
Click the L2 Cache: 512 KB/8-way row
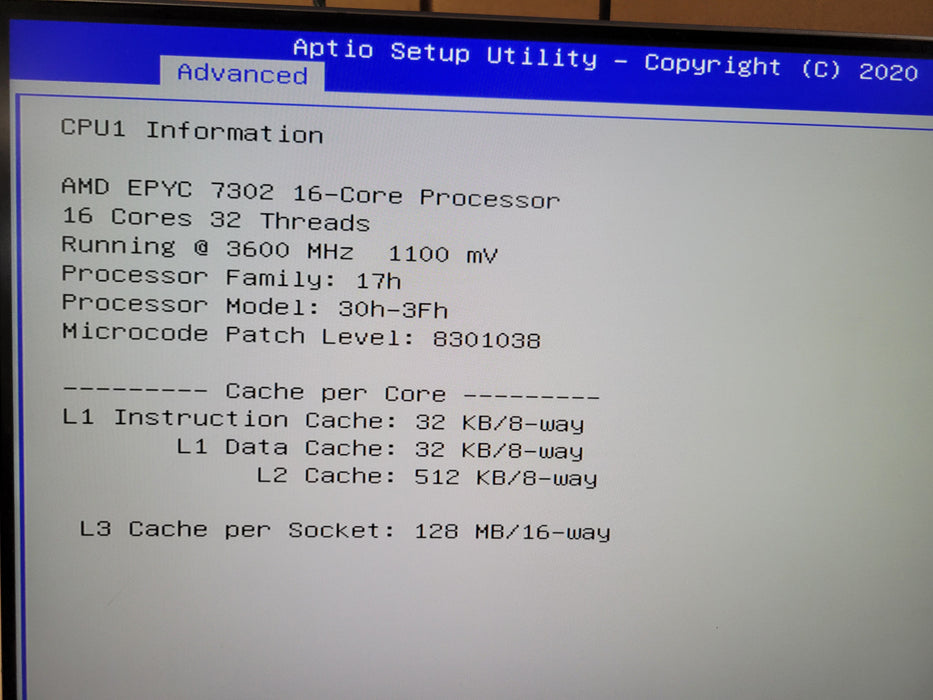(427, 476)
